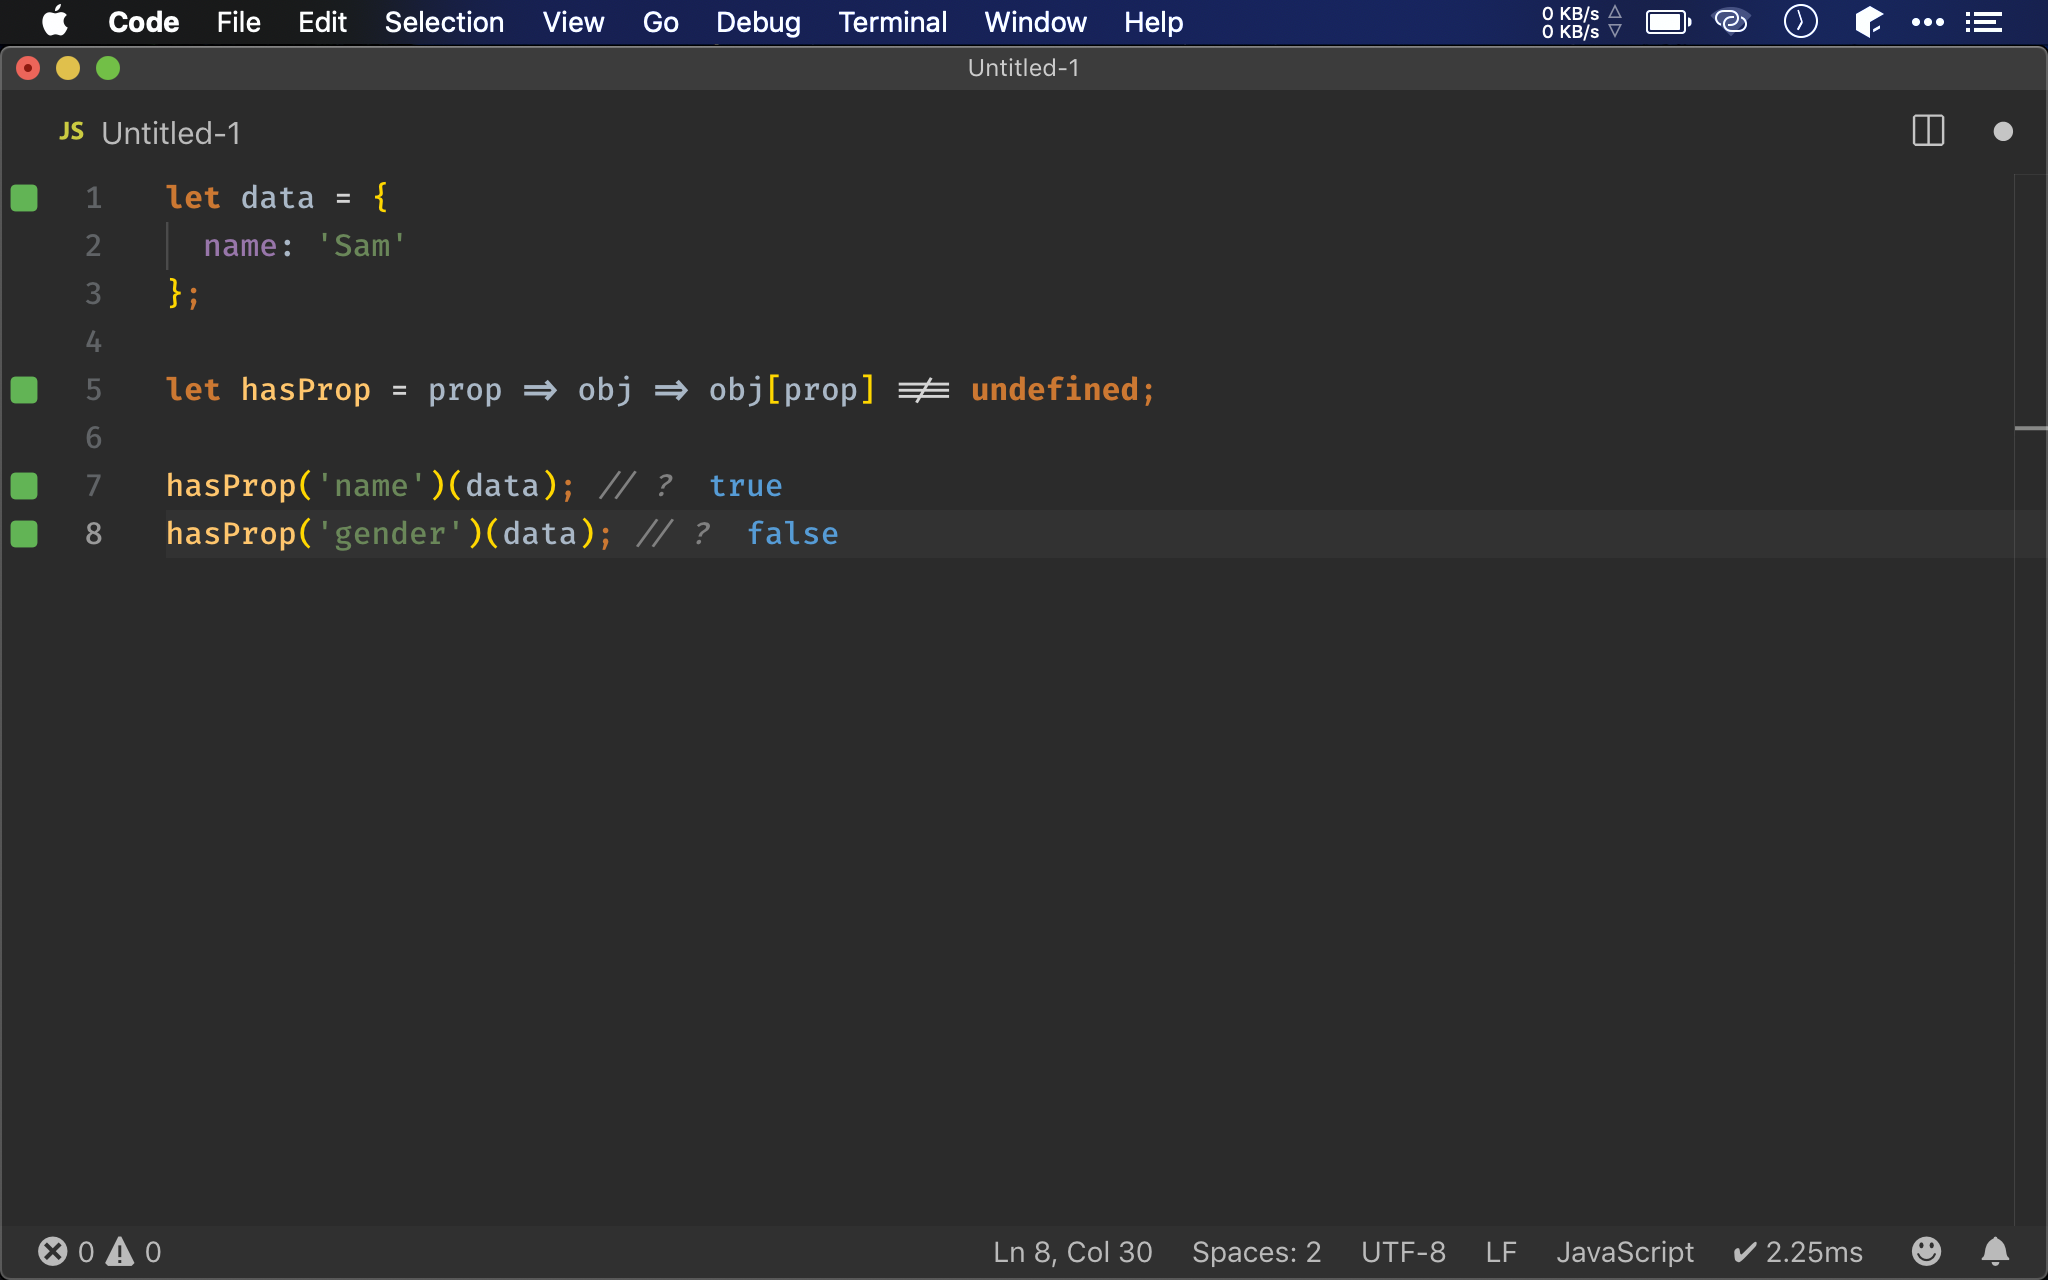This screenshot has width=2048, height=1280.
Task: Split the editor to the right
Action: [1928, 131]
